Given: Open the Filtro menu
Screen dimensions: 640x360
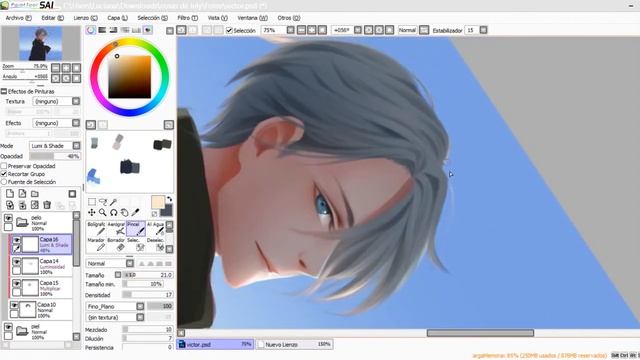Looking at the screenshot, I should pyautogui.click(x=187, y=18).
